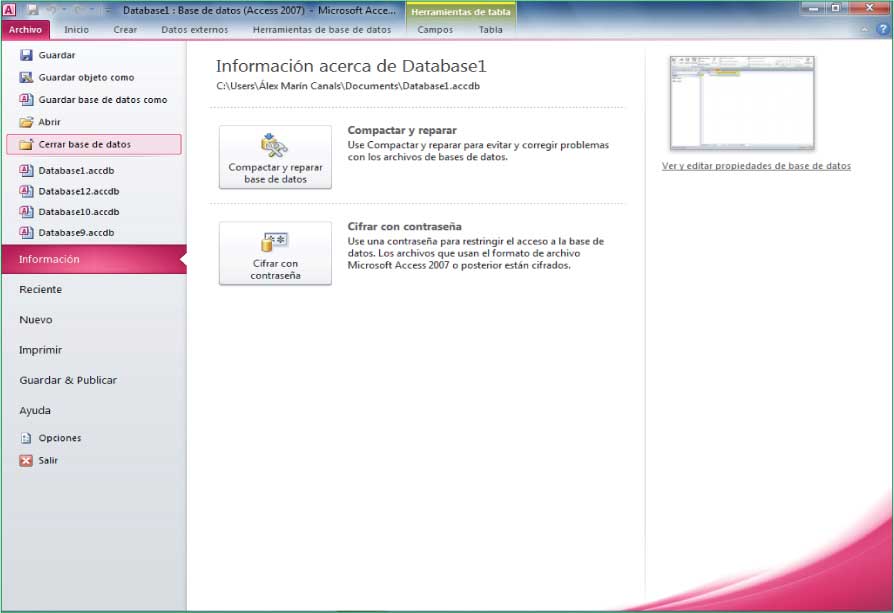This screenshot has height=613, width=894.
Task: Save using the quick access floppy icon
Action: point(32,10)
